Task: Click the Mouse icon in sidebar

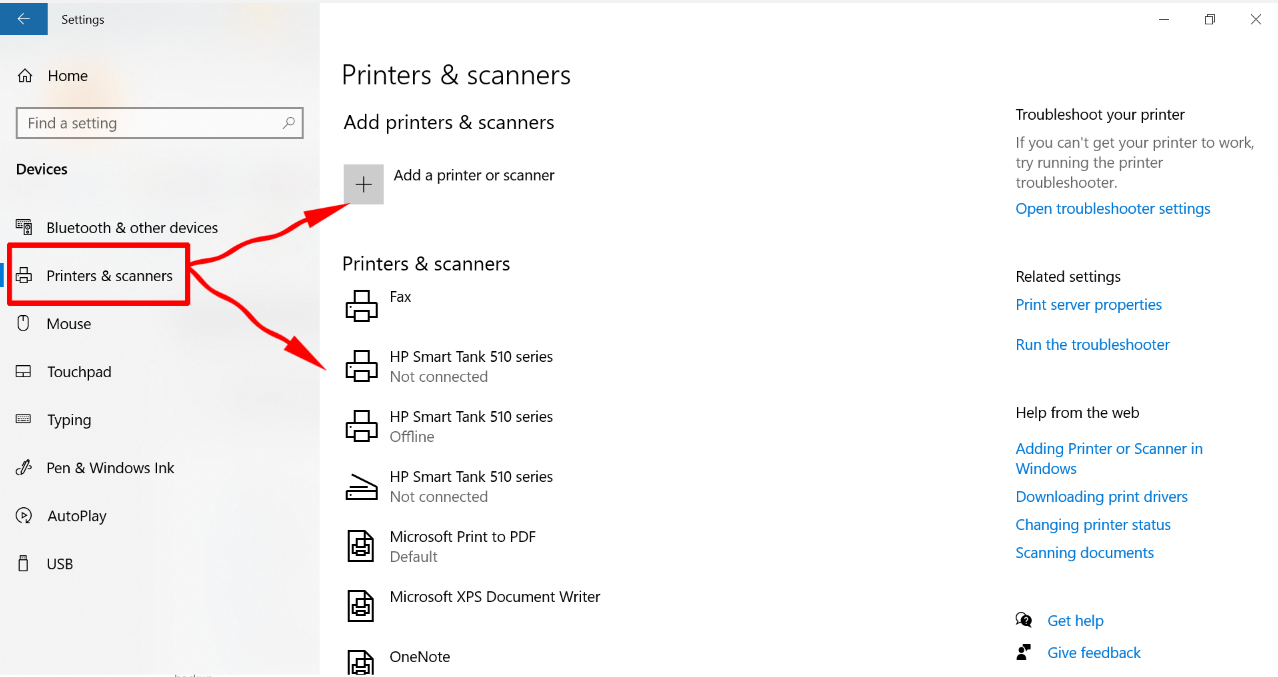Action: click(x=24, y=324)
